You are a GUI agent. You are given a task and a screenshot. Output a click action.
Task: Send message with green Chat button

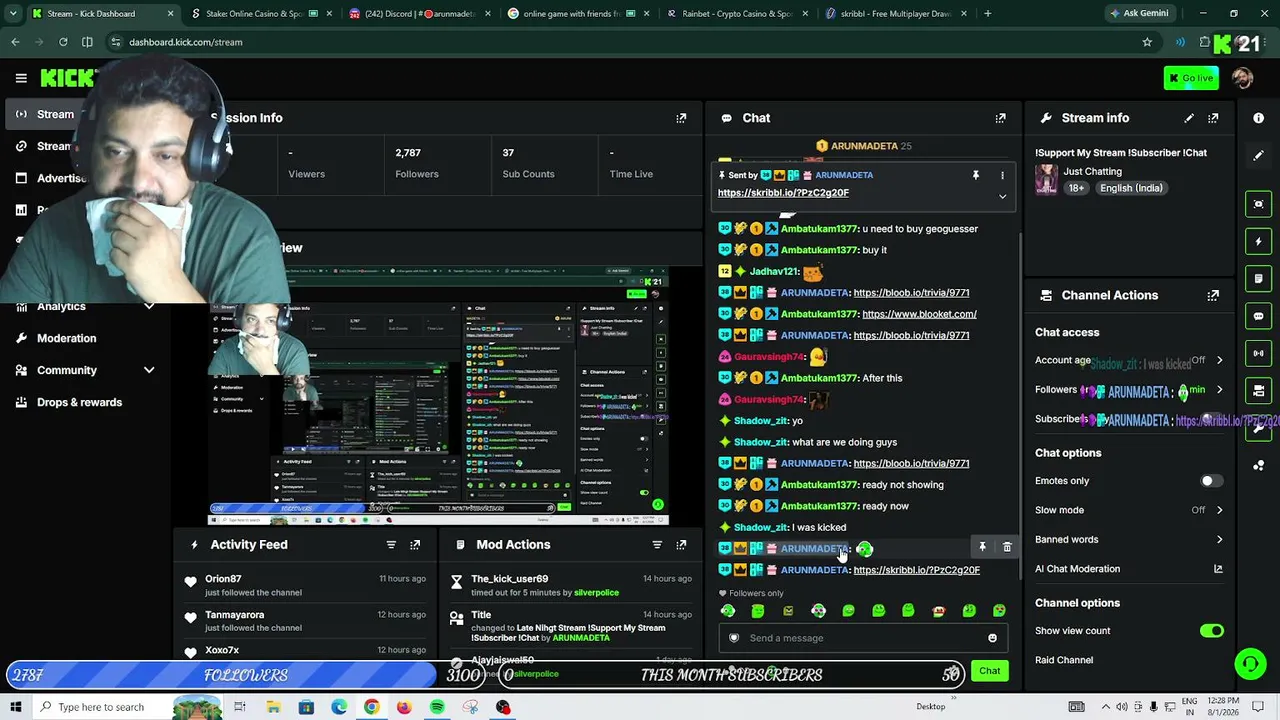click(x=989, y=671)
